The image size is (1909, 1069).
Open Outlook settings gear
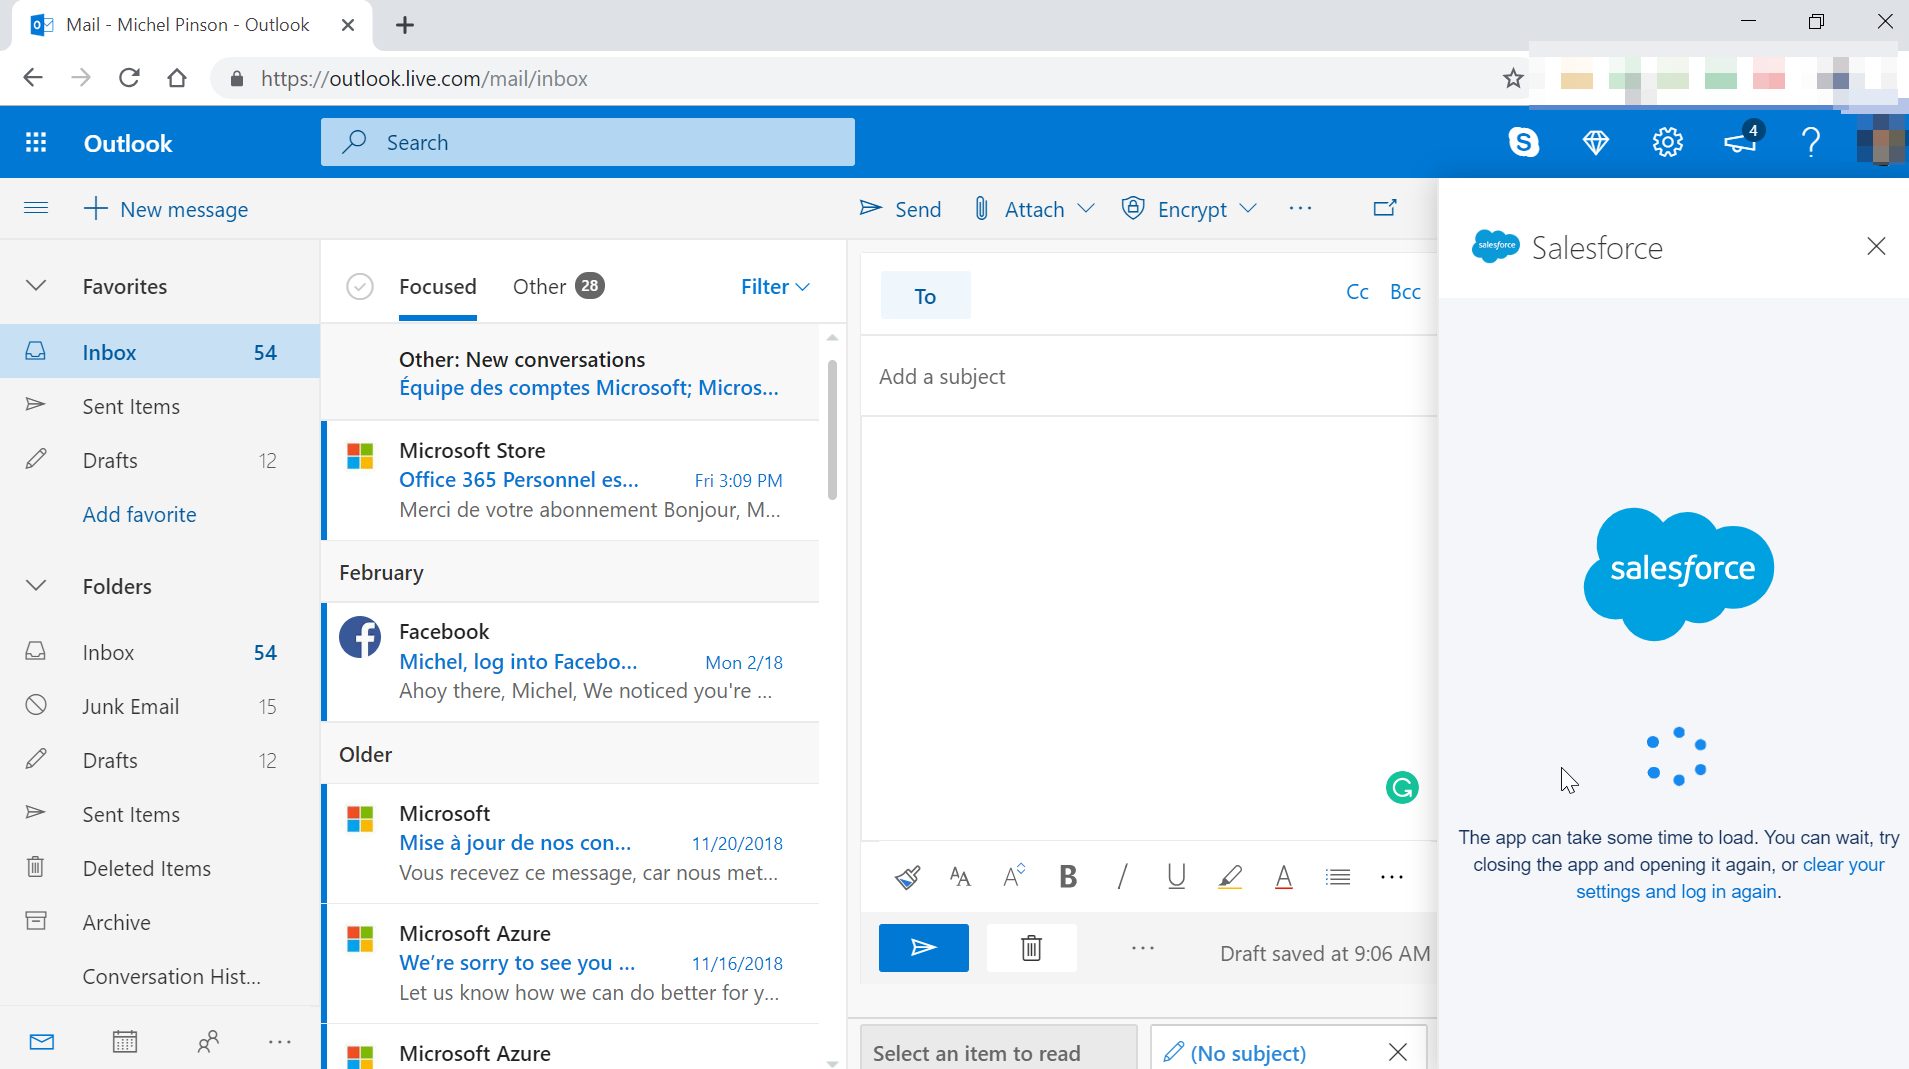[x=1668, y=142]
